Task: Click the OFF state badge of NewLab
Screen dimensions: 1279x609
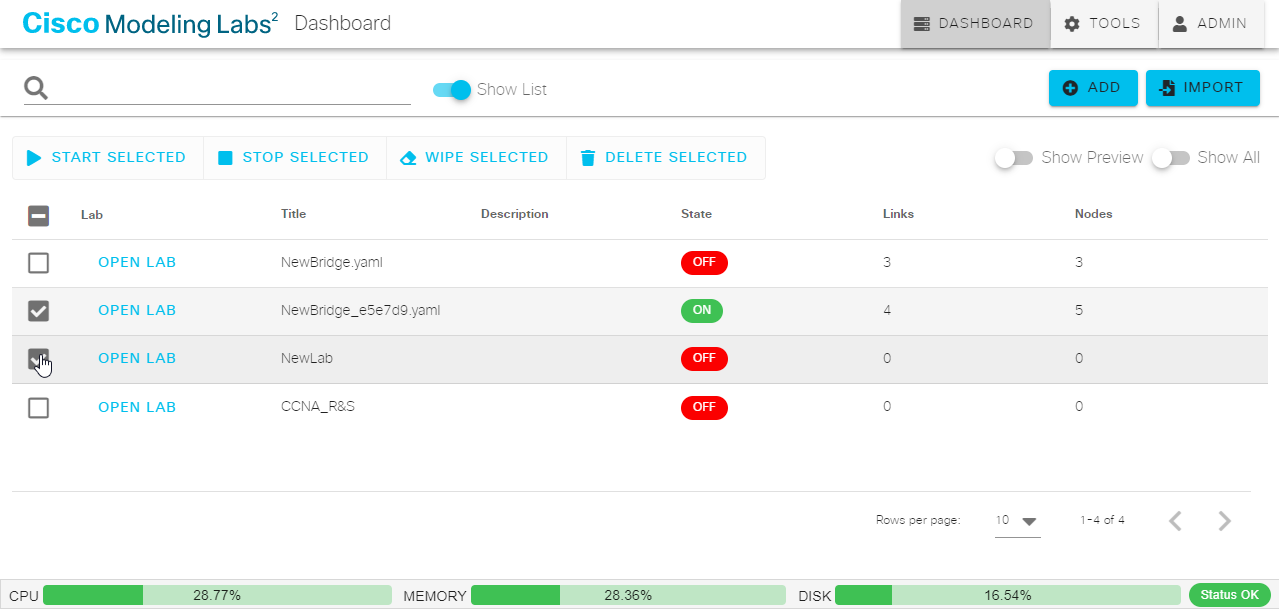Action: [x=704, y=359]
